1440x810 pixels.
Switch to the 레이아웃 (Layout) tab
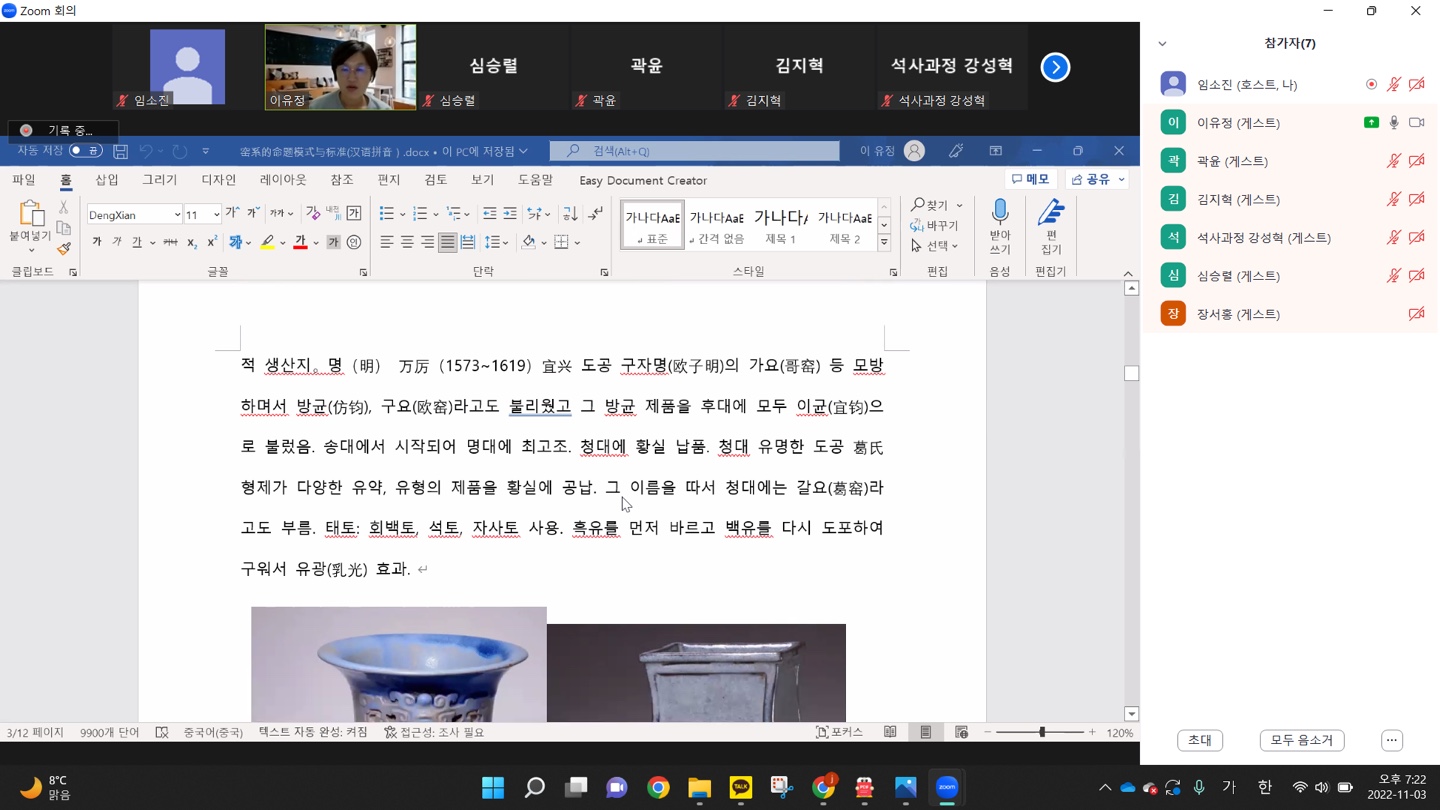click(283, 180)
